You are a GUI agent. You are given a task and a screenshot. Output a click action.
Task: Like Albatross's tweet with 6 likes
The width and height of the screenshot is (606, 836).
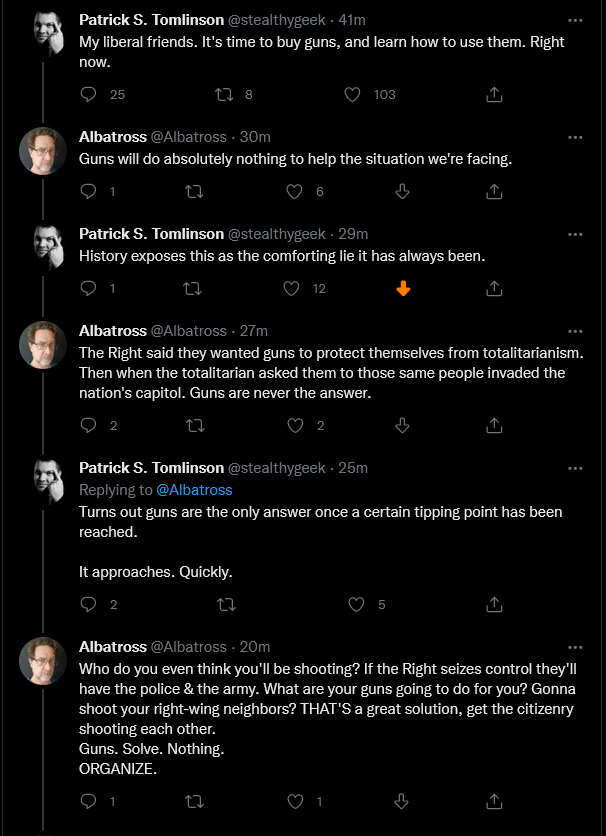pyautogui.click(x=294, y=191)
